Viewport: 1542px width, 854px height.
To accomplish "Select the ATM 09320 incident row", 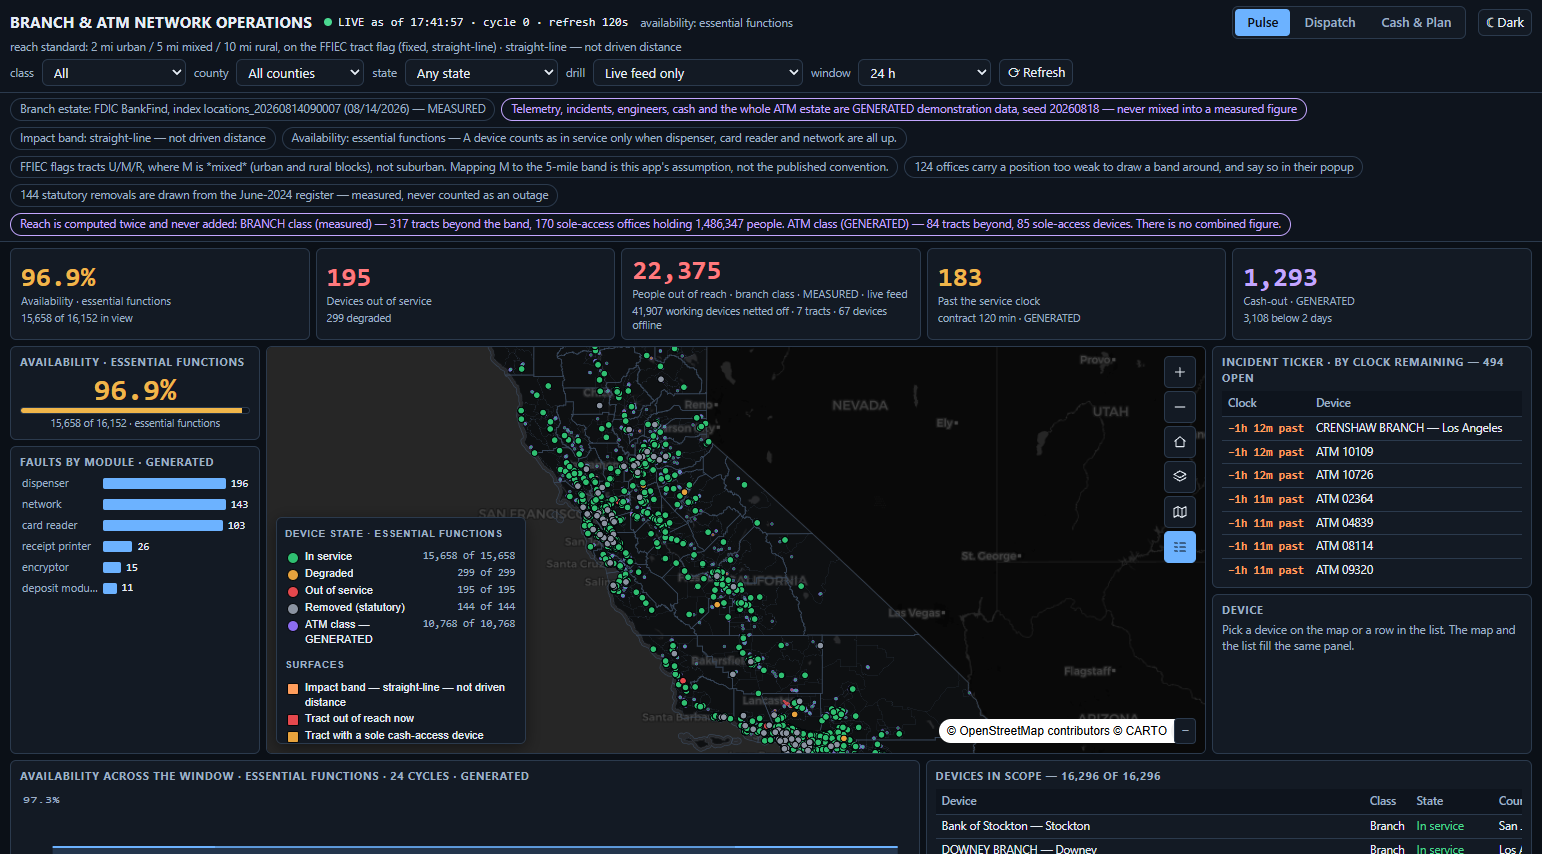I will (1372, 570).
